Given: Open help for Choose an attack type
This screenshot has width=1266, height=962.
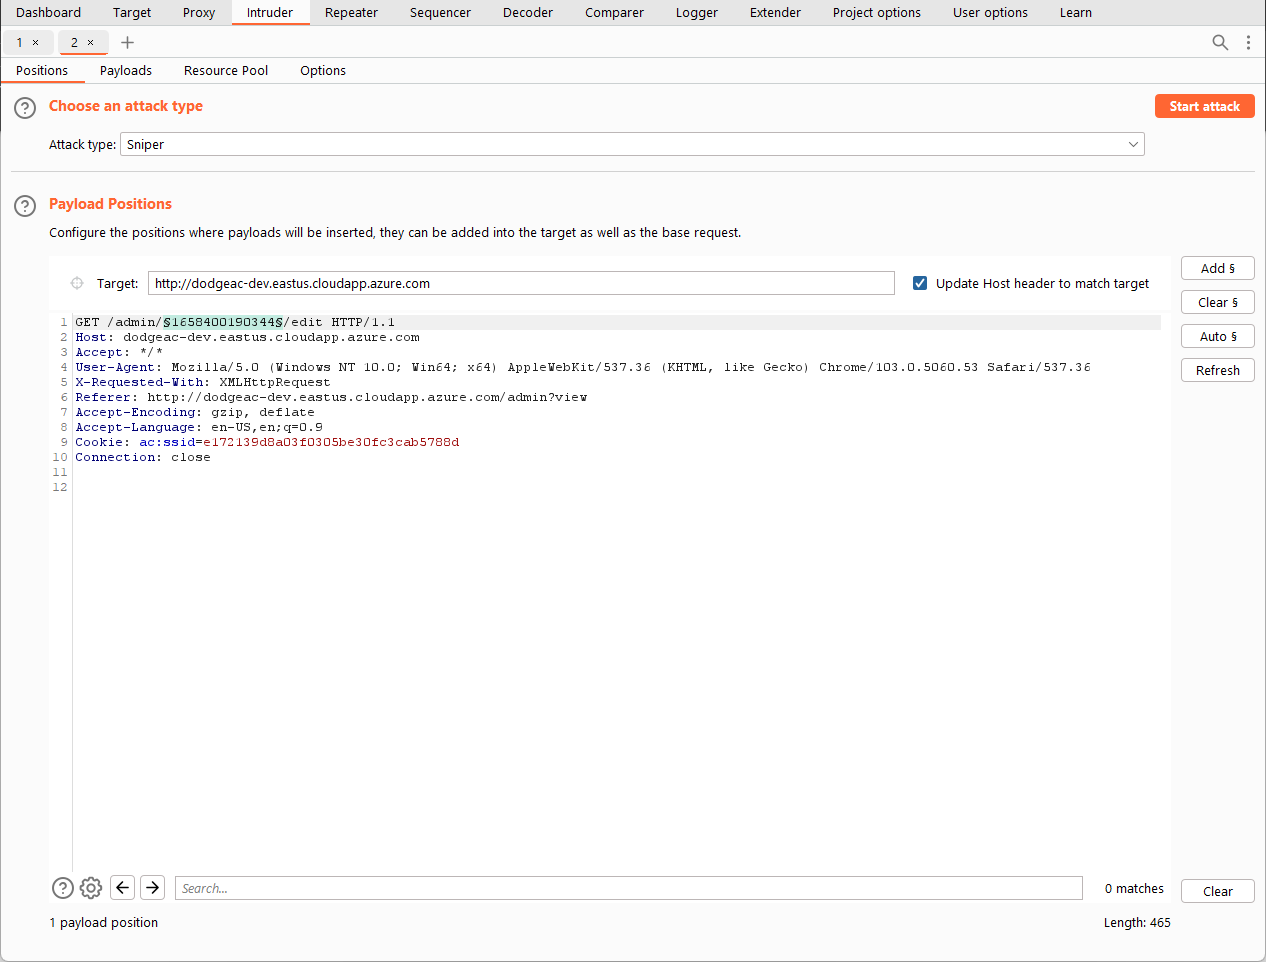Looking at the screenshot, I should tap(25, 108).
